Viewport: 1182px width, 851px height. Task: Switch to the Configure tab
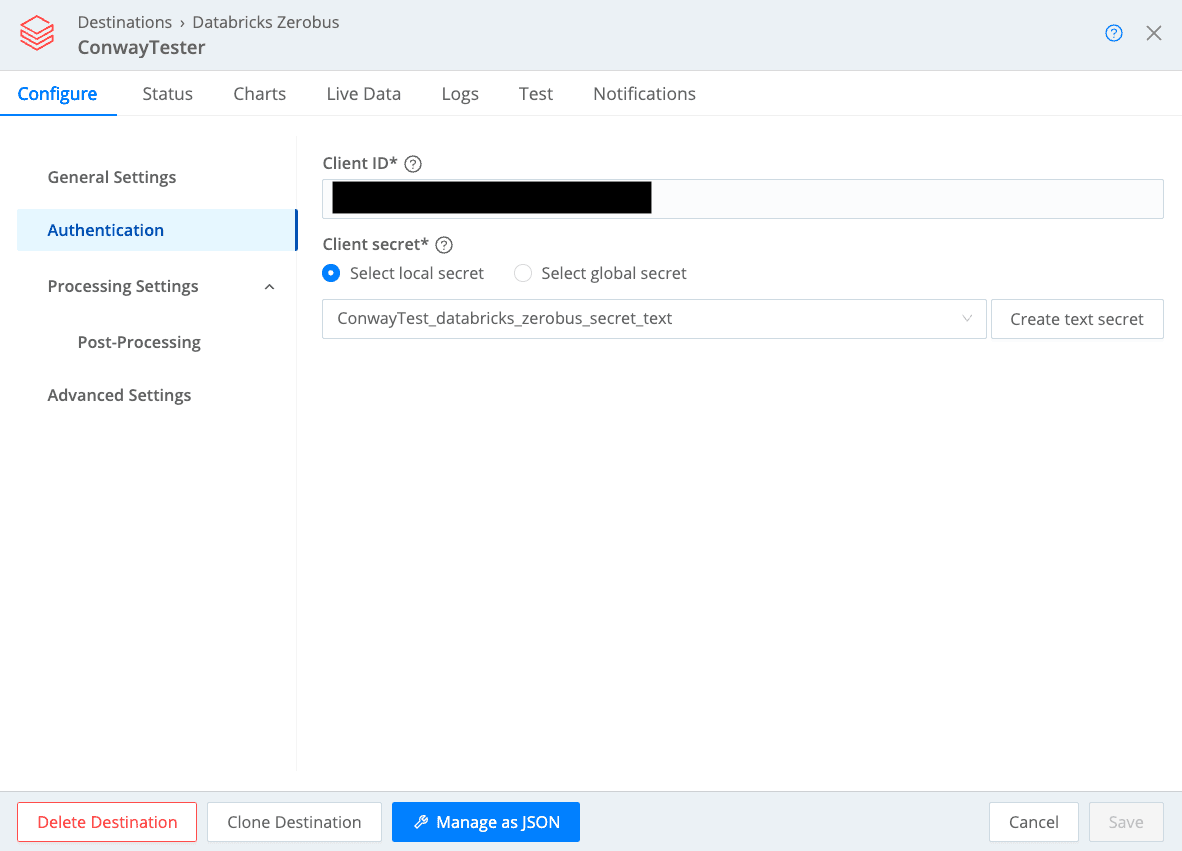coord(57,93)
